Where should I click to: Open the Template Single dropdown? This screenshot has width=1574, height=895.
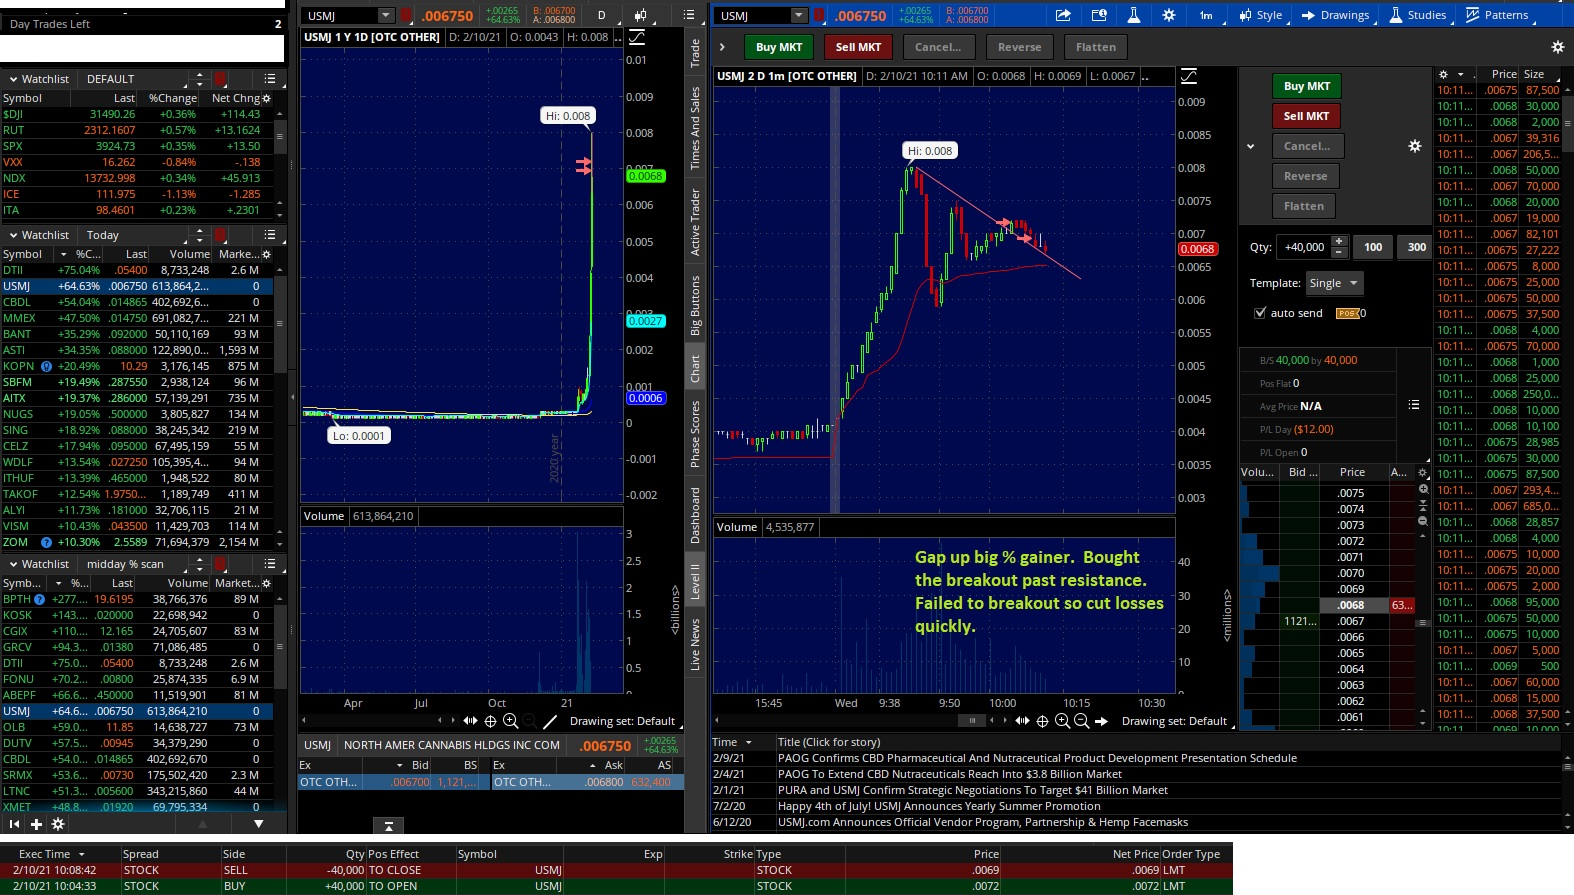tap(1334, 283)
